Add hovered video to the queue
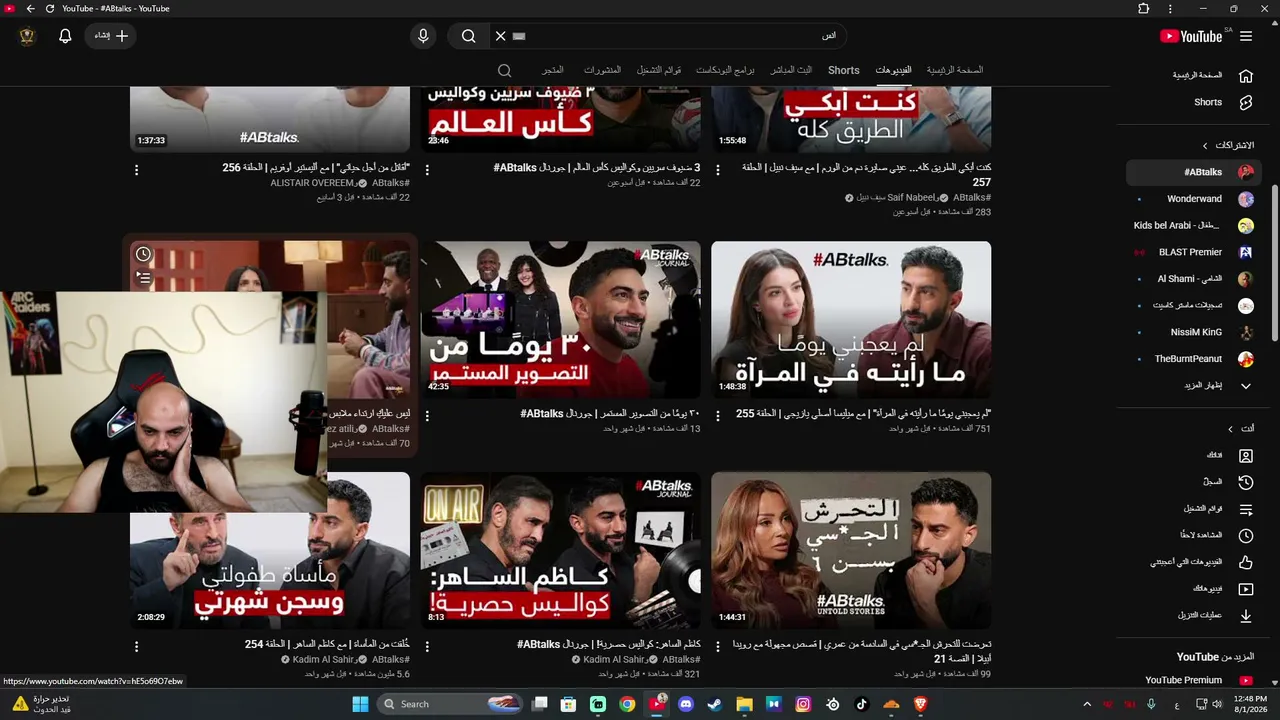 [143, 278]
